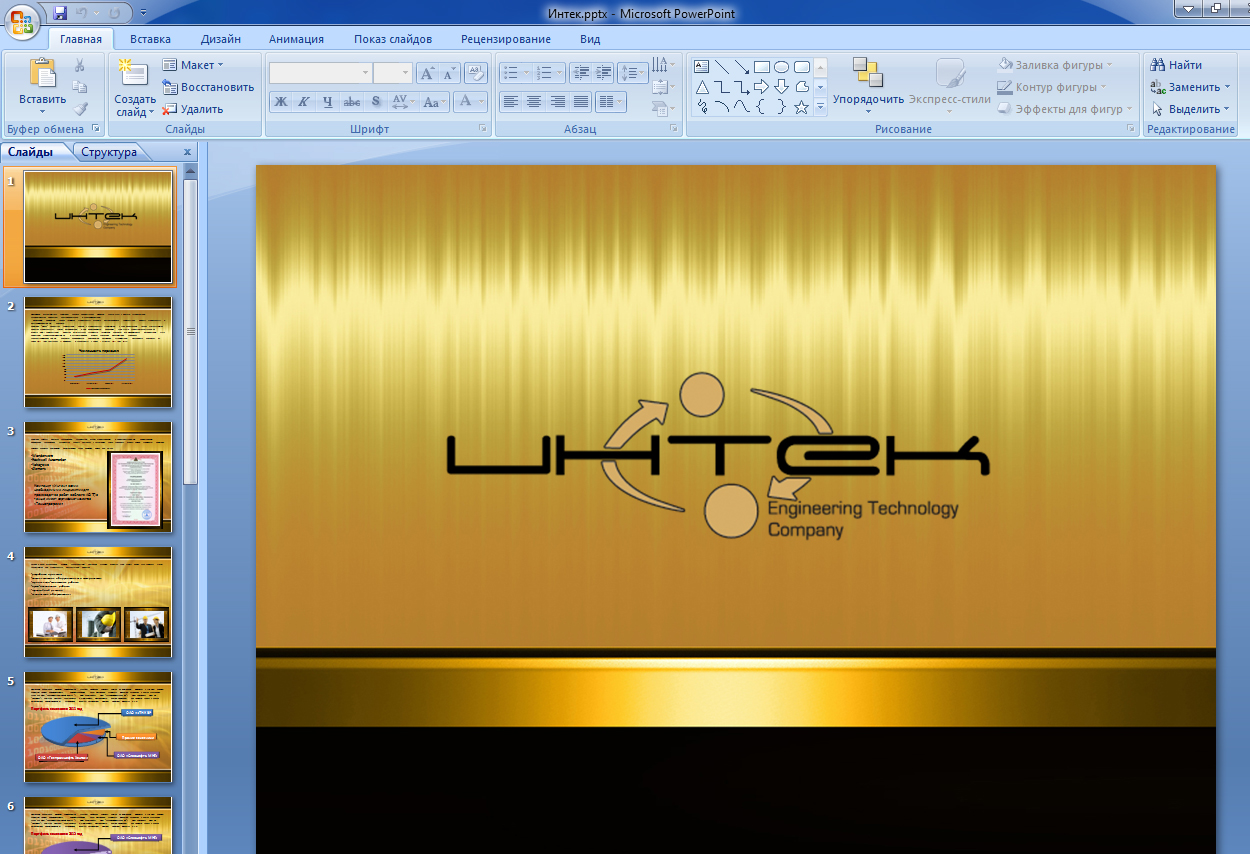Image resolution: width=1250 pixels, height=854 pixels.
Task: Open the font name dropdown
Action: (x=364, y=73)
